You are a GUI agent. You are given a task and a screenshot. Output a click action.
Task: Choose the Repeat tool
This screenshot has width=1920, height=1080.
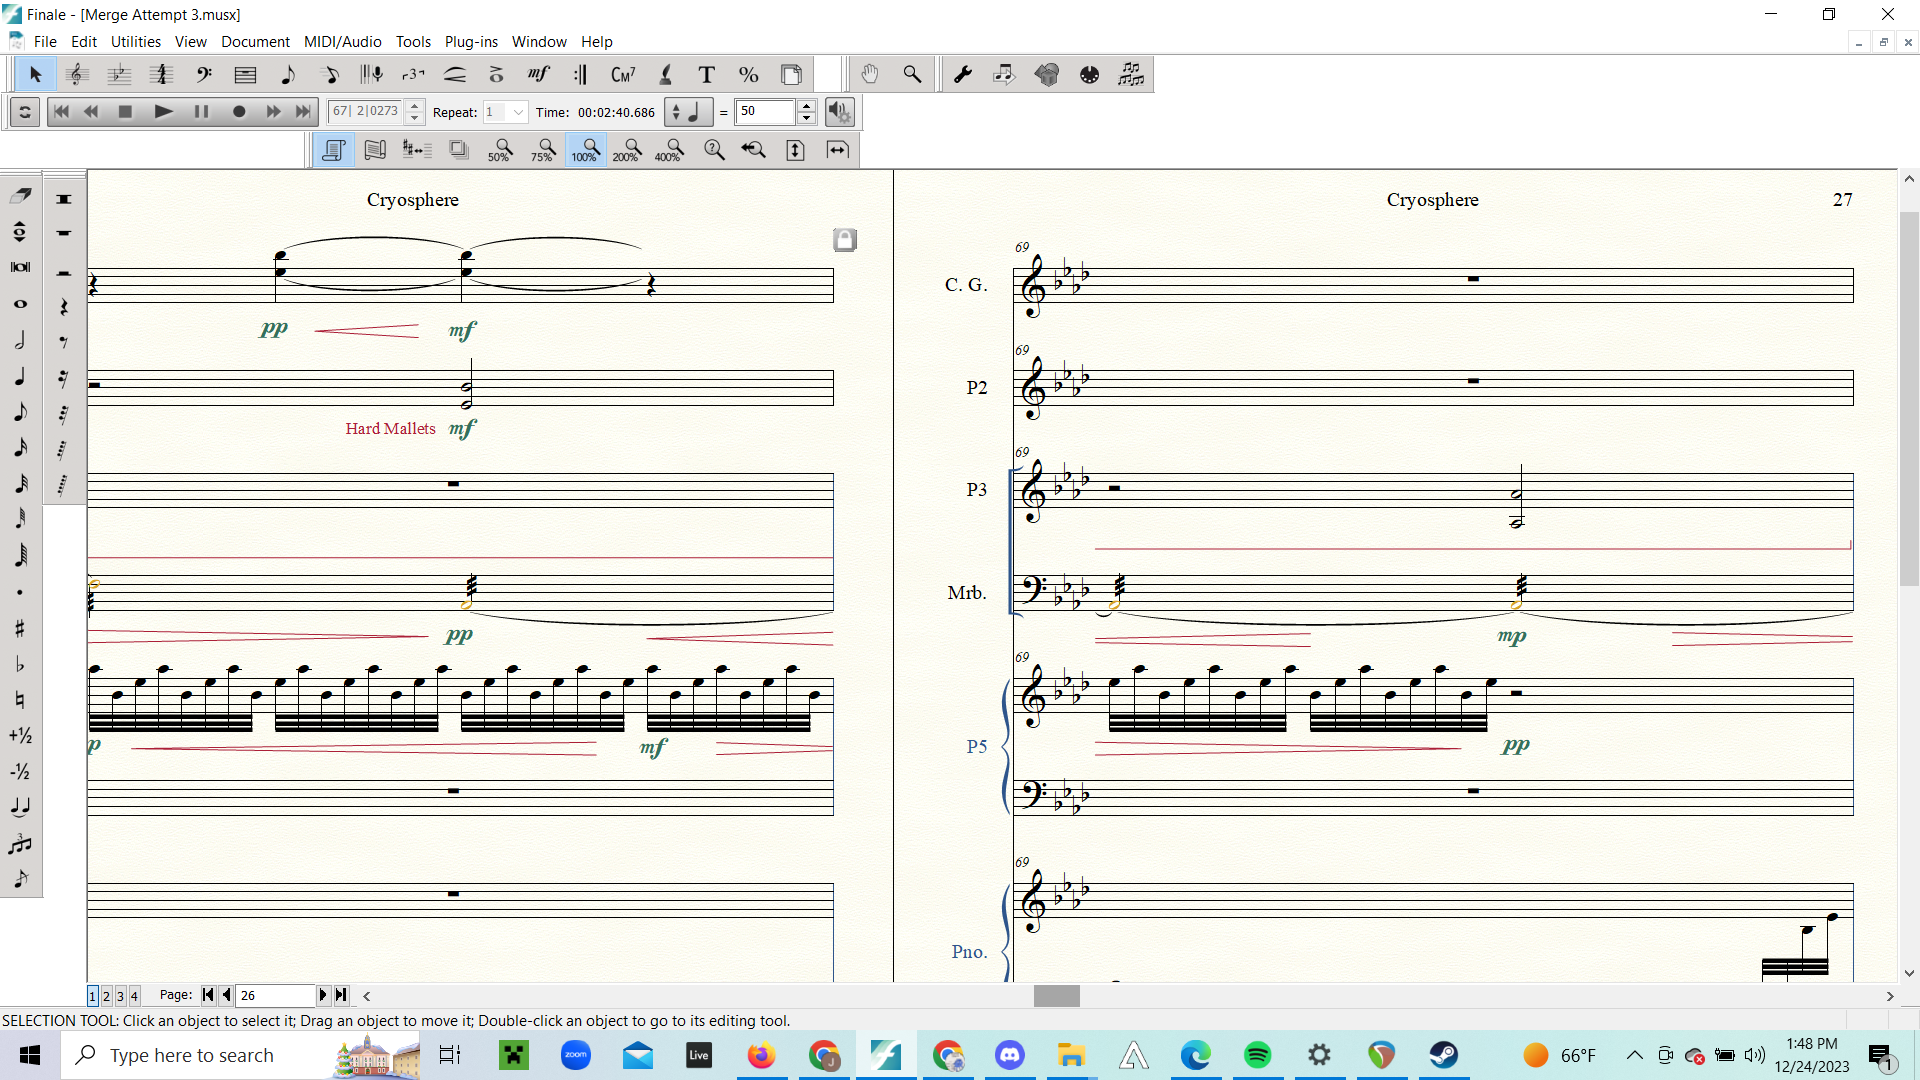(x=581, y=75)
